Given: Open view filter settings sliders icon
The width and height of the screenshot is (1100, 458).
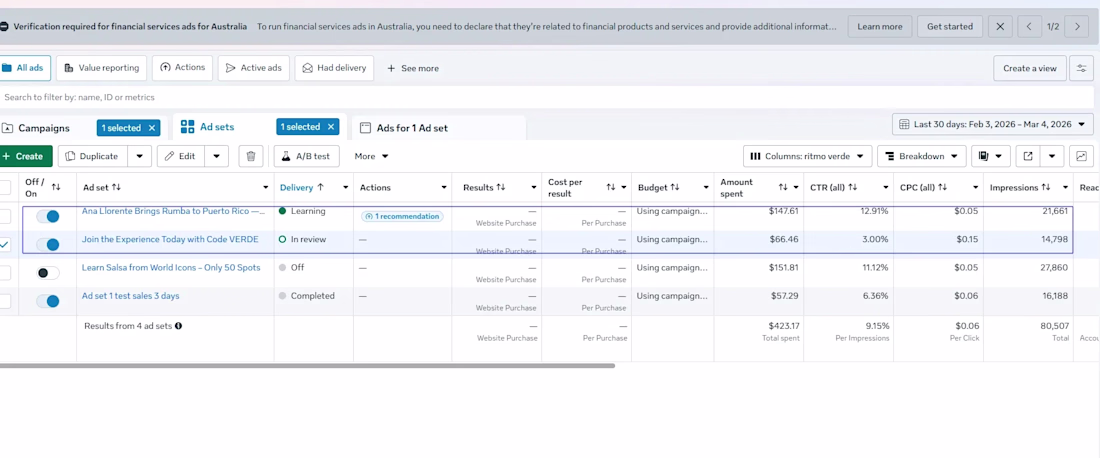Looking at the screenshot, I should tap(1081, 68).
